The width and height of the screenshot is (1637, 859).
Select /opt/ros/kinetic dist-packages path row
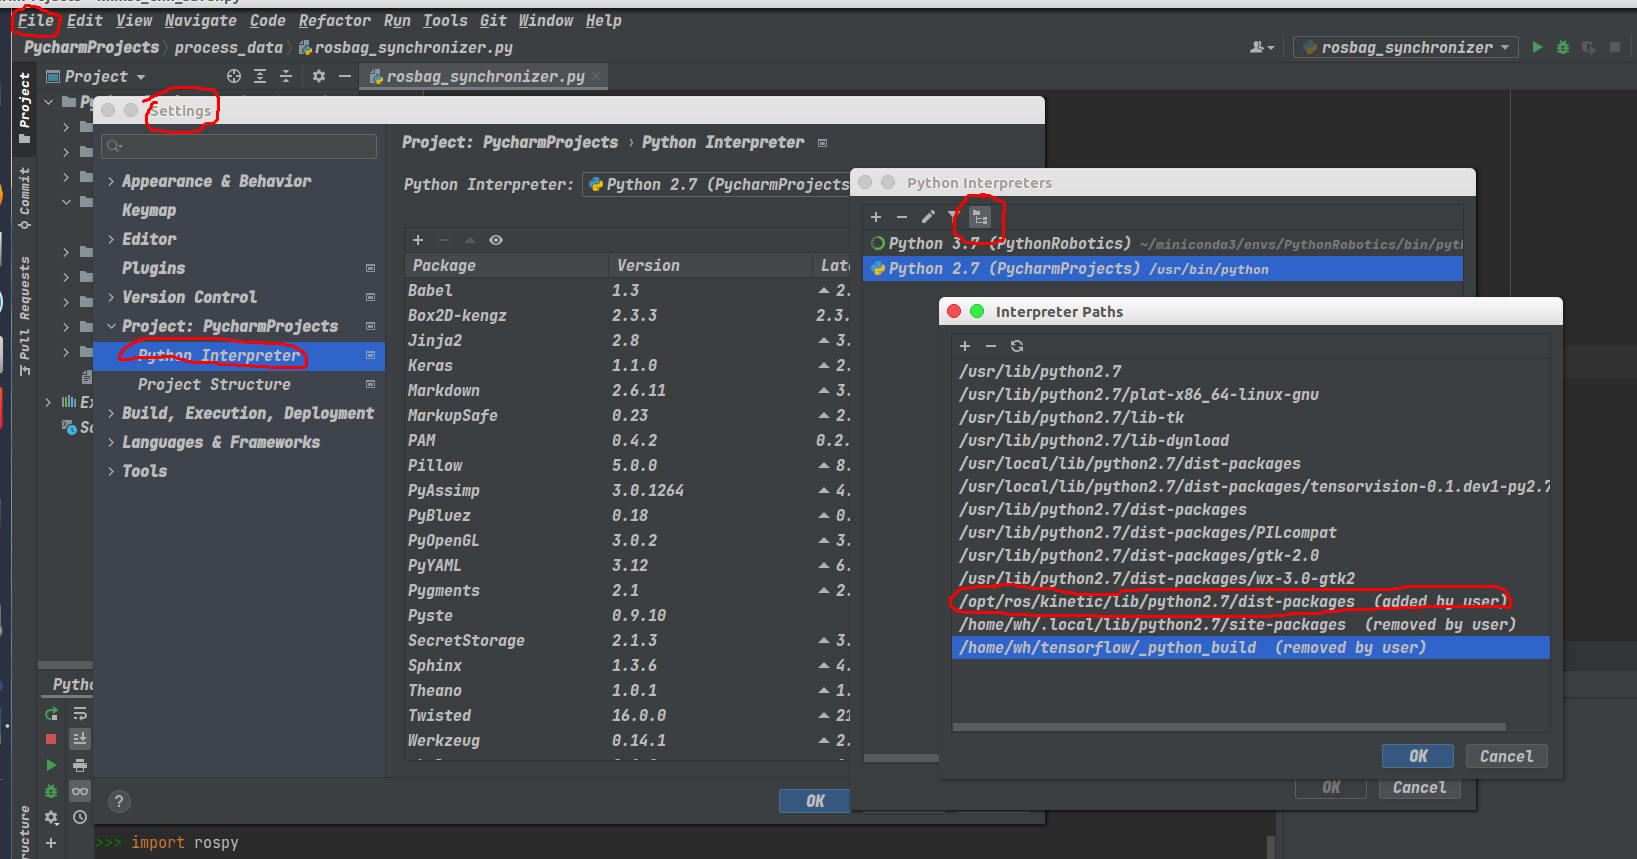point(1250,601)
